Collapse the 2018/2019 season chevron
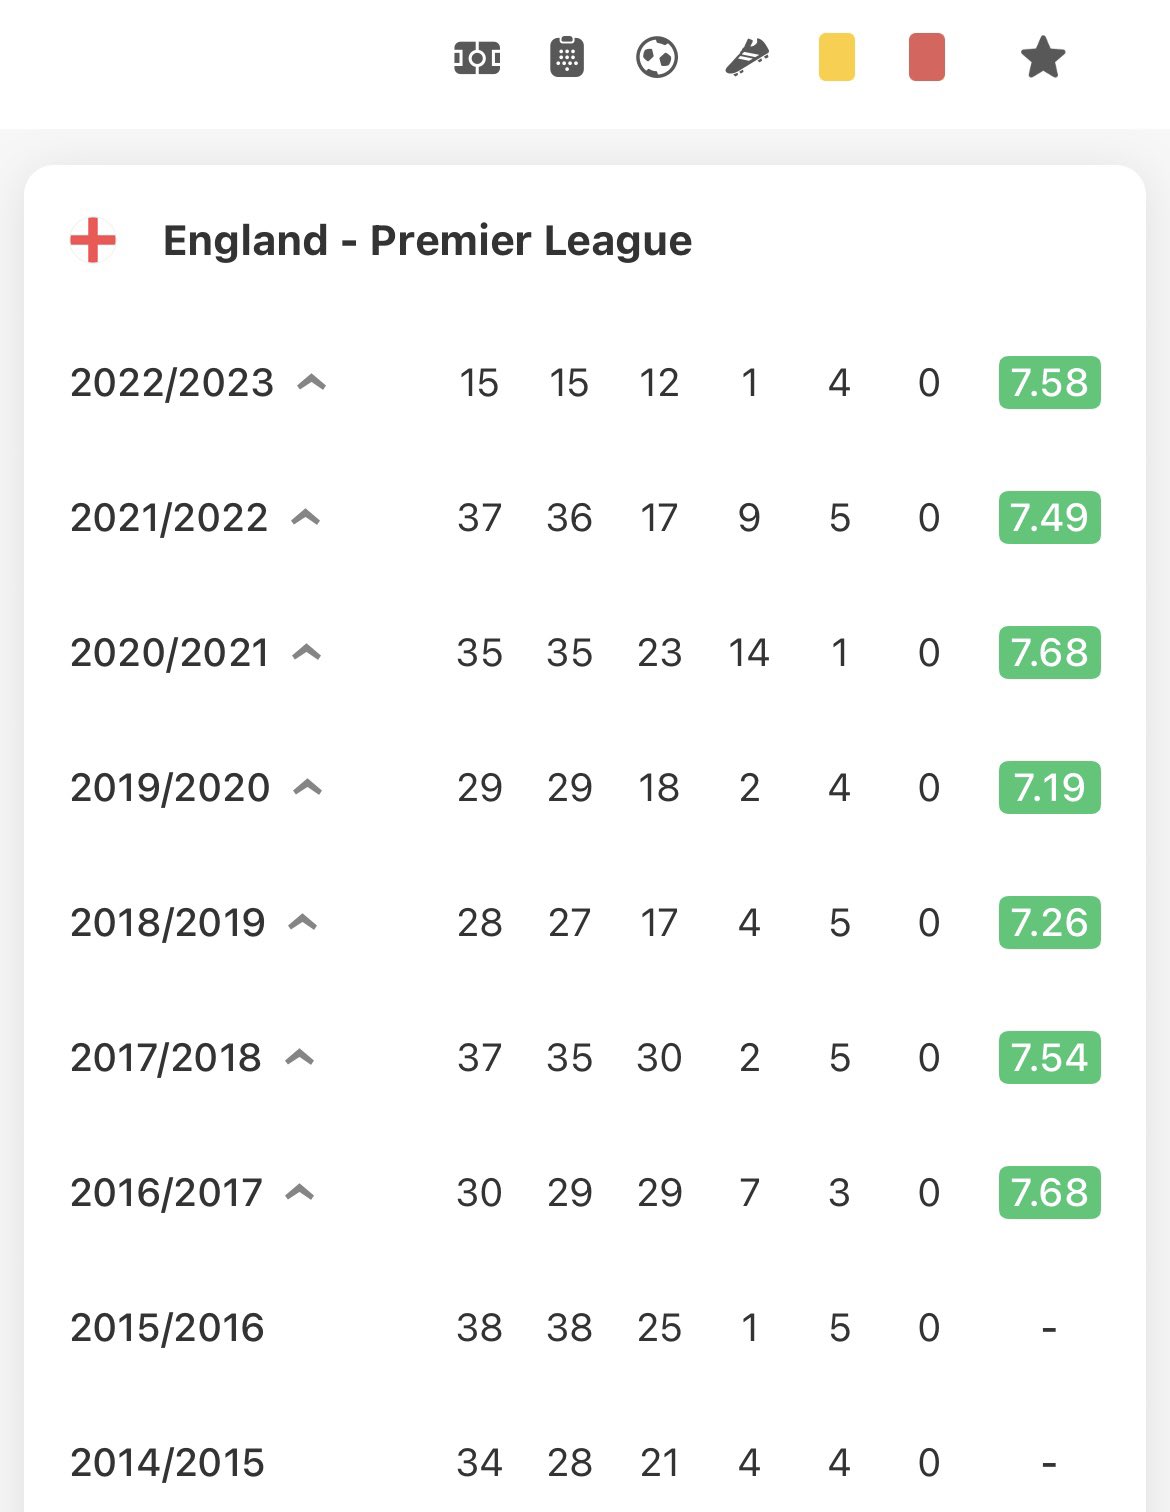This screenshot has width=1170, height=1512. [x=303, y=922]
